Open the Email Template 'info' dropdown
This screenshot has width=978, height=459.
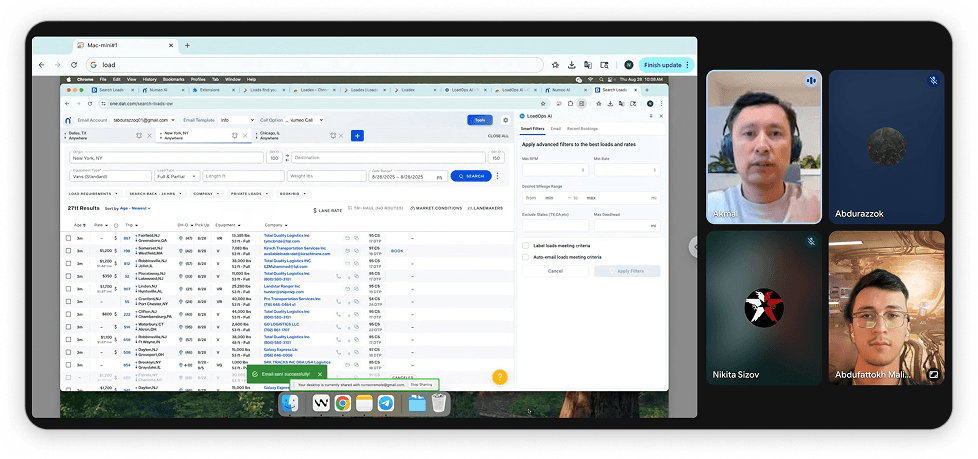tap(237, 120)
